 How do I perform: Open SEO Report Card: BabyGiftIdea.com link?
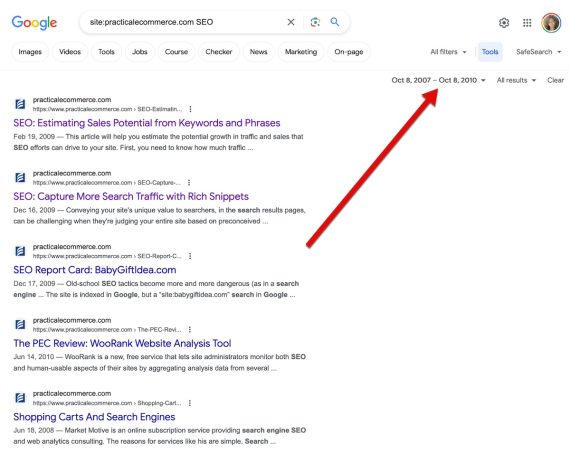[x=95, y=270]
